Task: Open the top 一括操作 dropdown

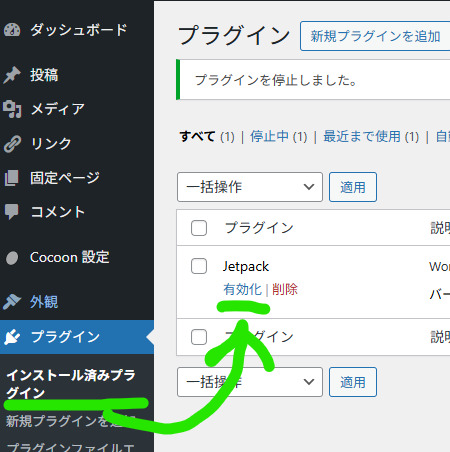Action: point(250,187)
